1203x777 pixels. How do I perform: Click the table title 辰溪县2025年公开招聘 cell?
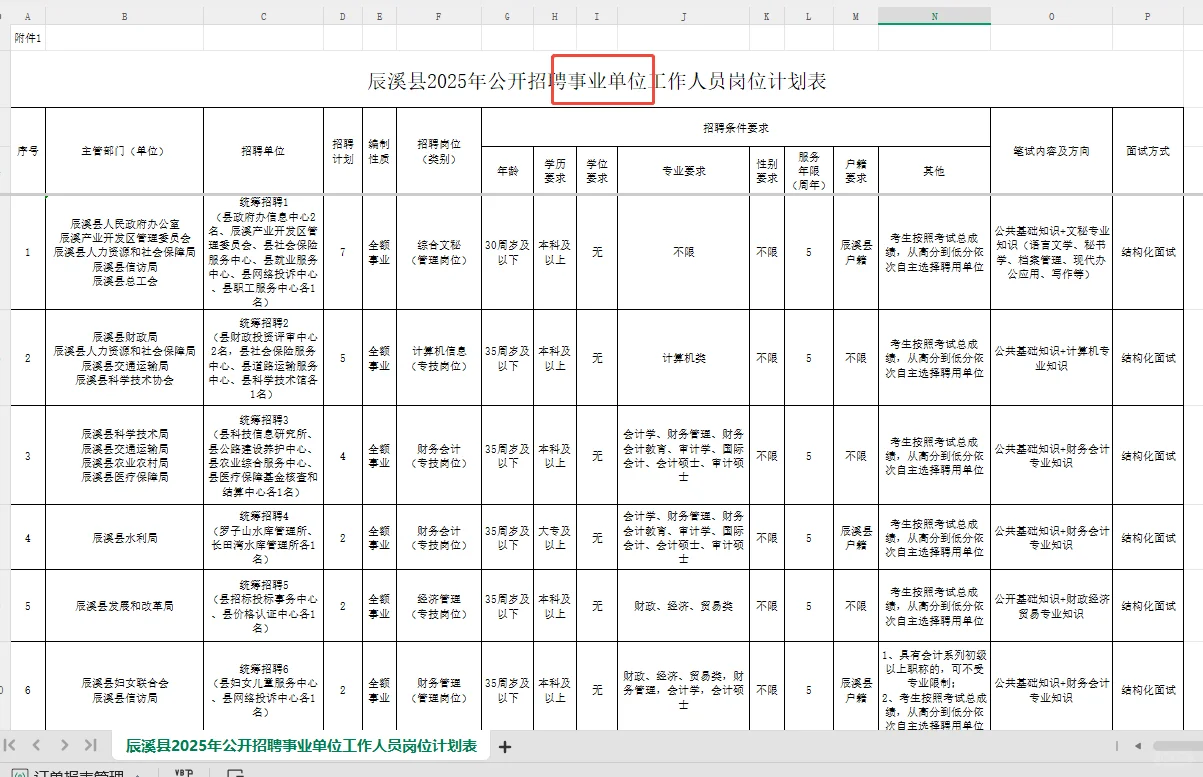tap(597, 80)
